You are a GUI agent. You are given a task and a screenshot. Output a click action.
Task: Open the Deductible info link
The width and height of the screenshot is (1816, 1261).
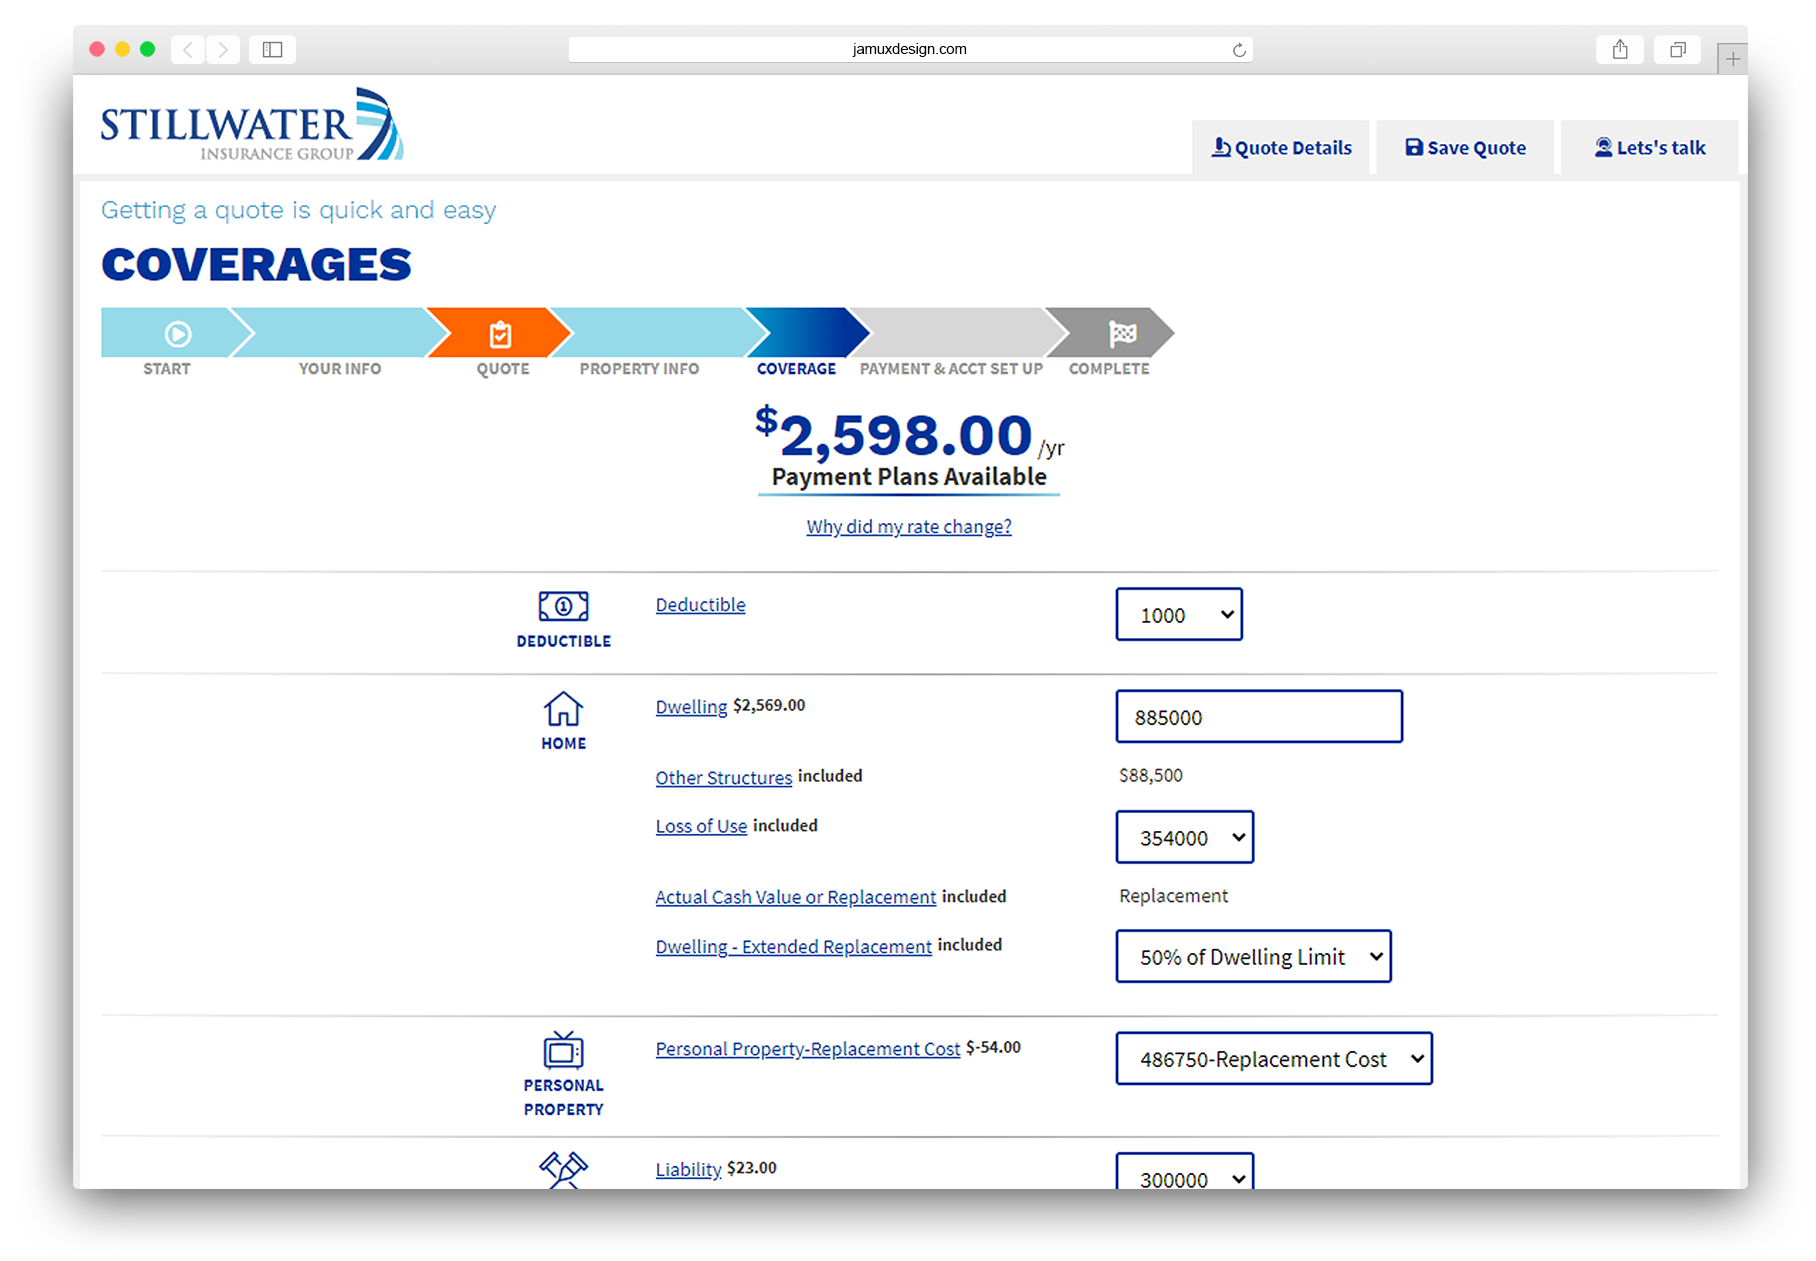click(x=700, y=604)
